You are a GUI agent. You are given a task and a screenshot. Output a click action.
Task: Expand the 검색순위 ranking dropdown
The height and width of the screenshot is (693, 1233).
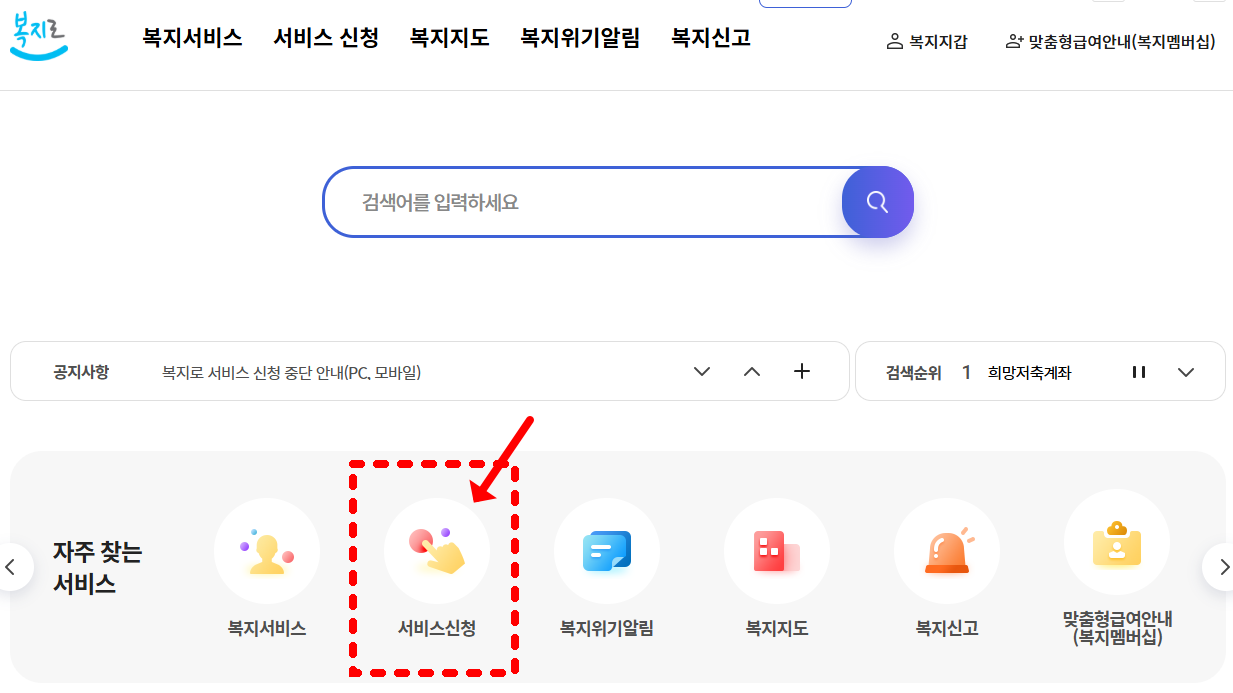pos(1186,371)
